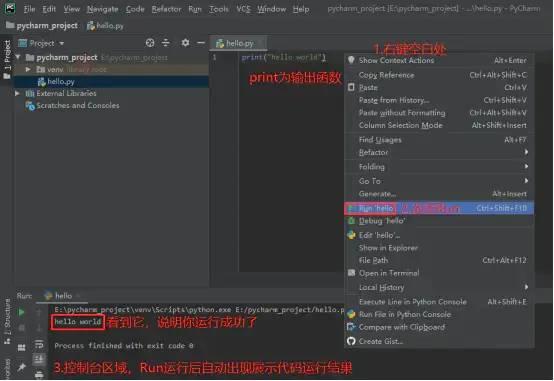Open the Navigate menu

[102, 9]
